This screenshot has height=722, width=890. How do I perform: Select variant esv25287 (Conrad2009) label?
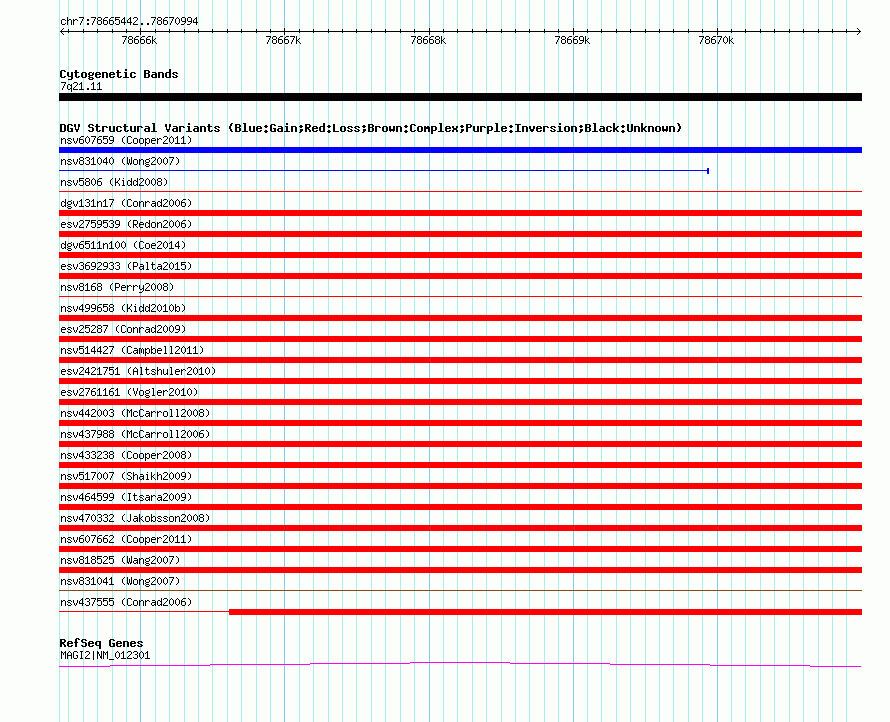[x=123, y=329]
